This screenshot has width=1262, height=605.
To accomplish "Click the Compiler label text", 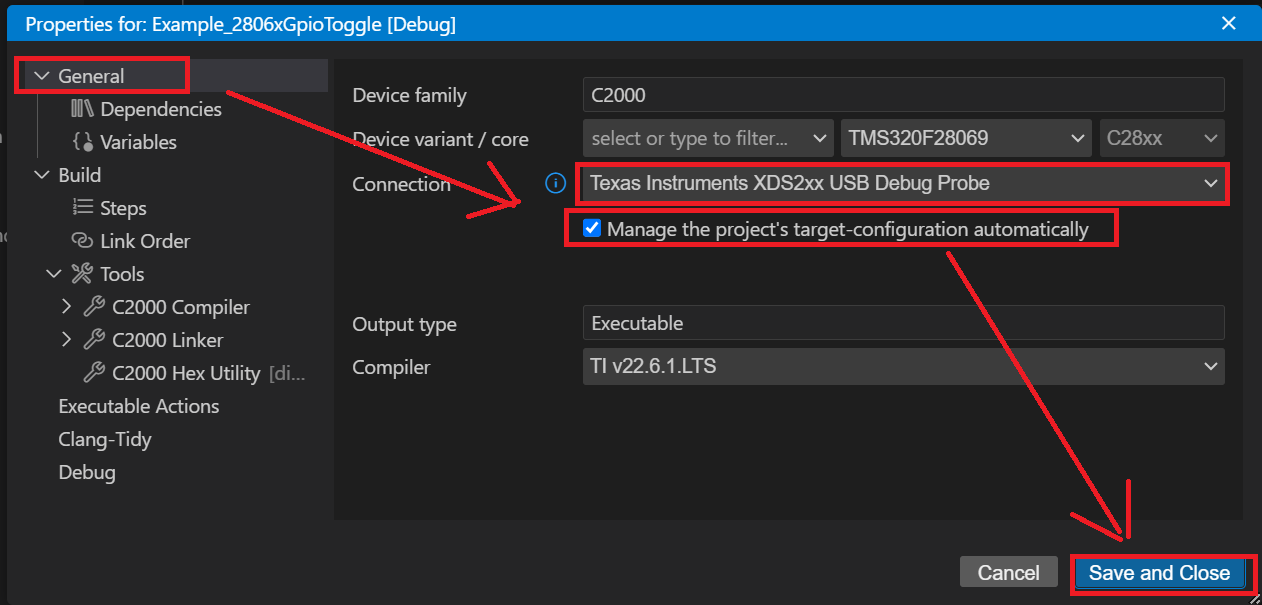I will point(391,367).
